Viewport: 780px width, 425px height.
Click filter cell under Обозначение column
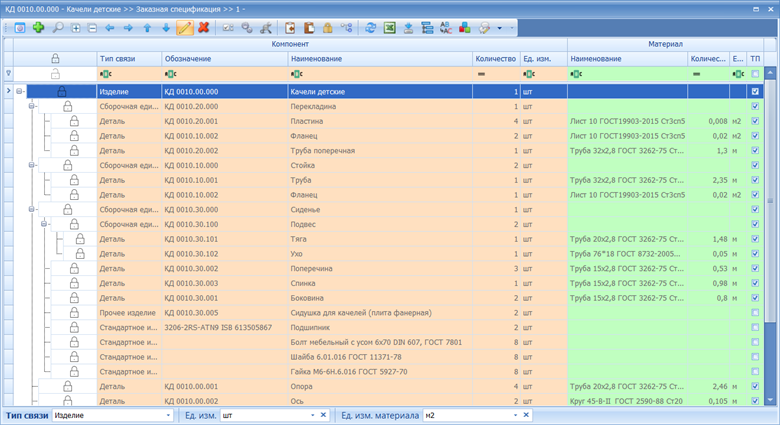coord(225,74)
